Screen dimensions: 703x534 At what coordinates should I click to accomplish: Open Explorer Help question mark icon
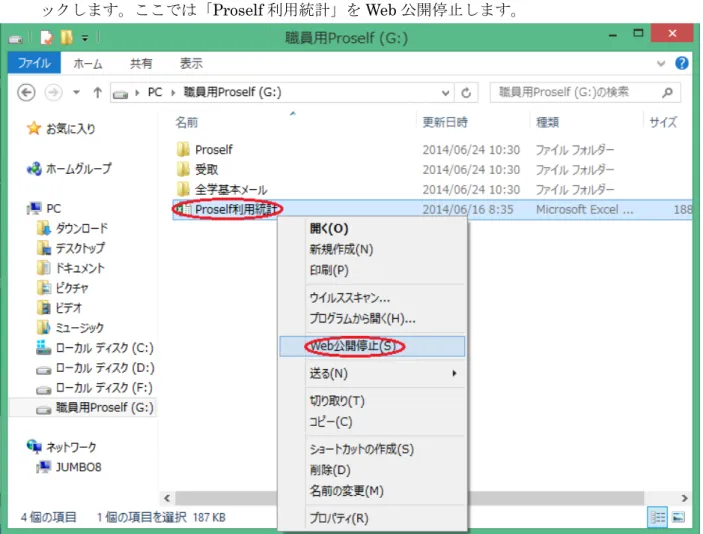tap(681, 63)
